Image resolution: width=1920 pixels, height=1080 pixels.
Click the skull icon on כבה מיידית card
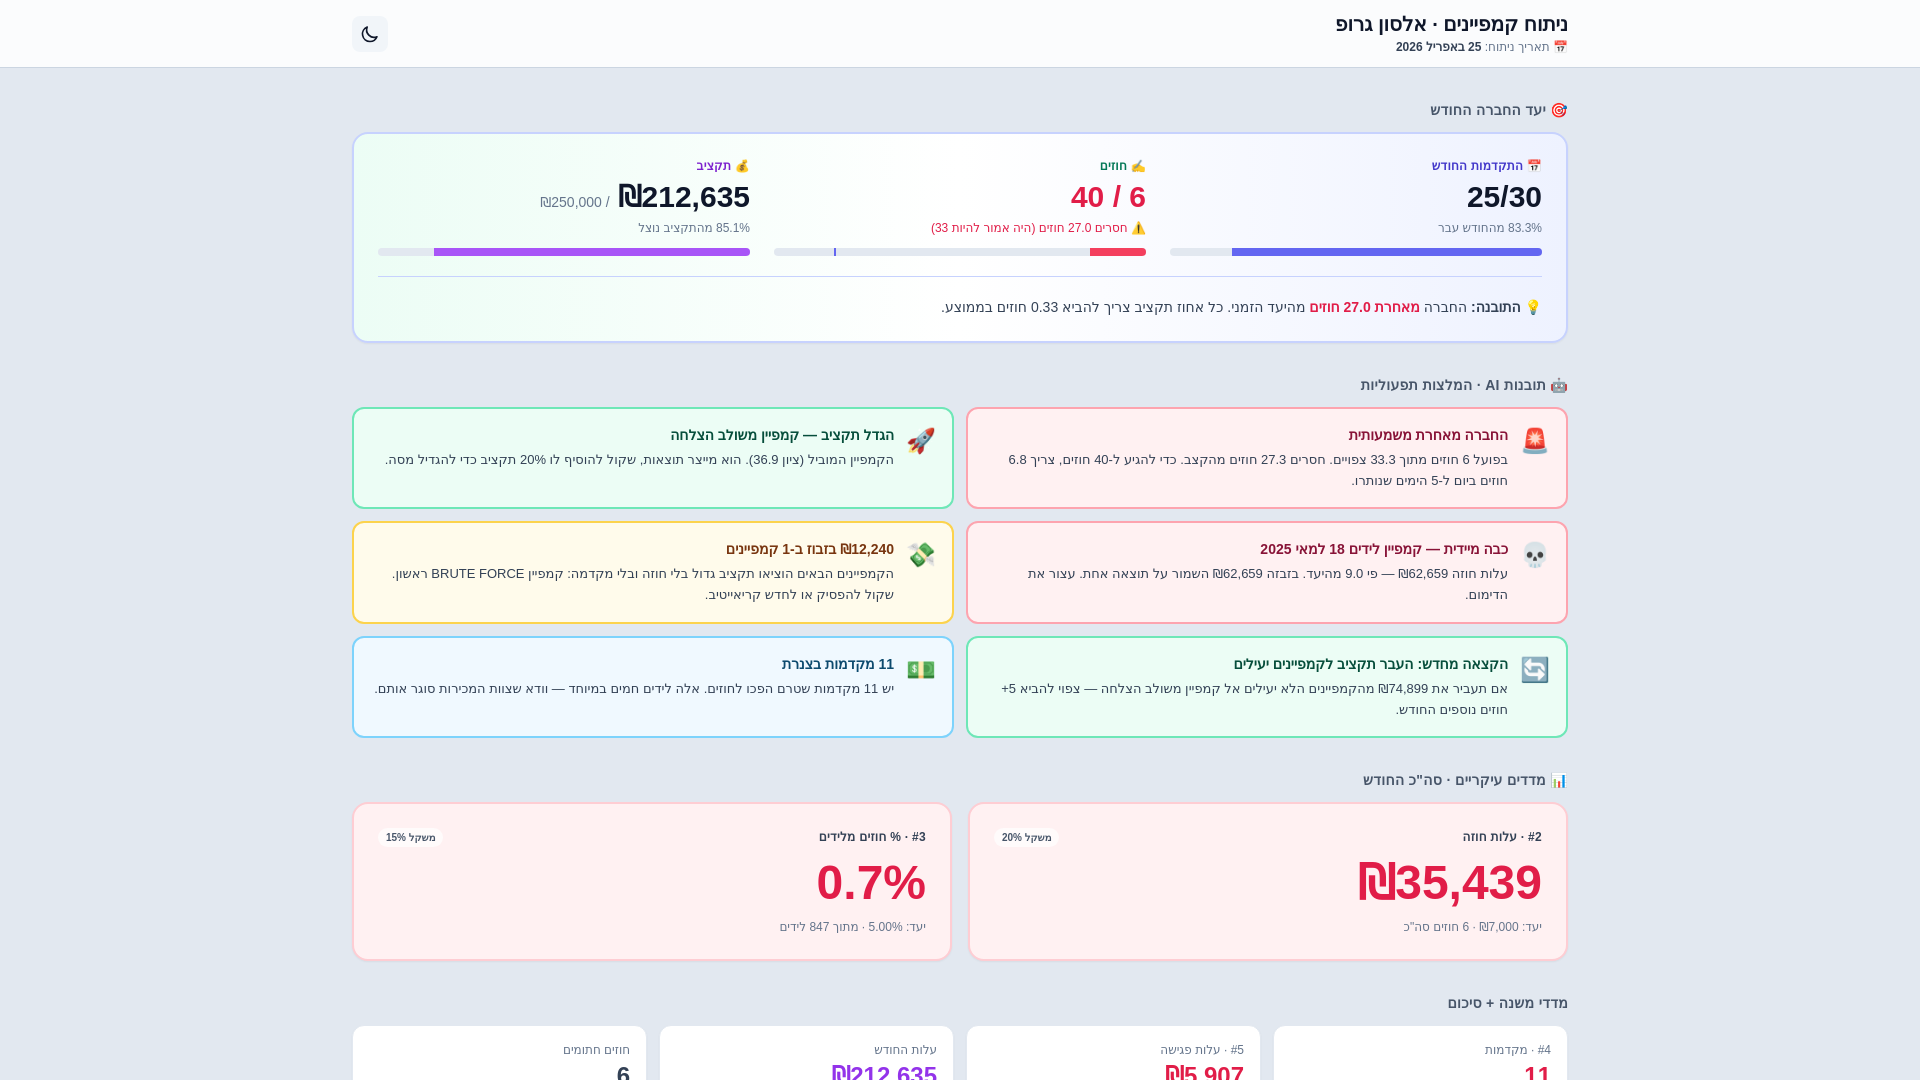pos(1535,555)
